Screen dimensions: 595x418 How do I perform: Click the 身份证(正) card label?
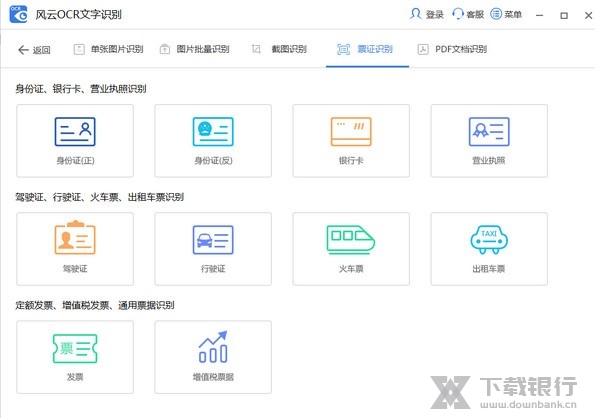[x=75, y=161]
